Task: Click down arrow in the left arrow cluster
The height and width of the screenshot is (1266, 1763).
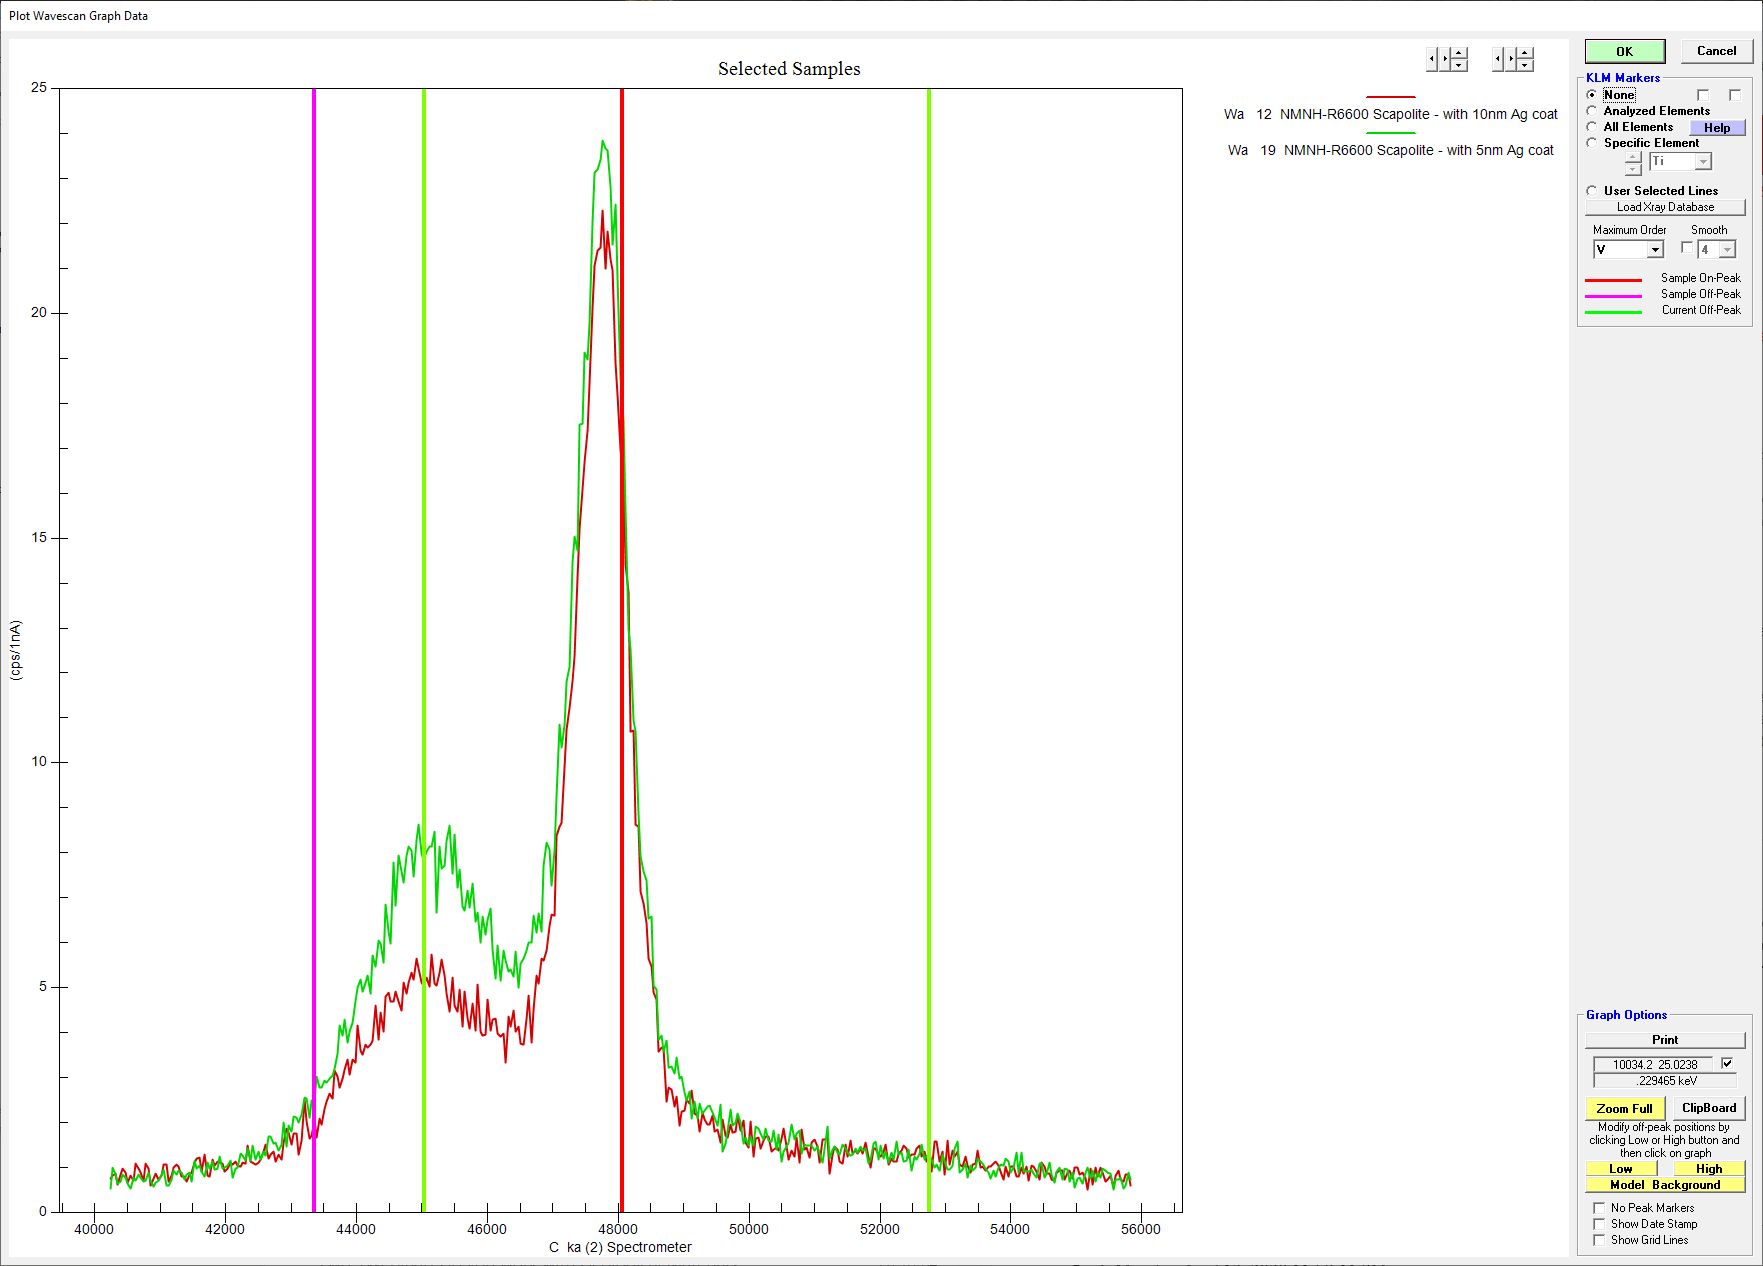Action: 1459,65
